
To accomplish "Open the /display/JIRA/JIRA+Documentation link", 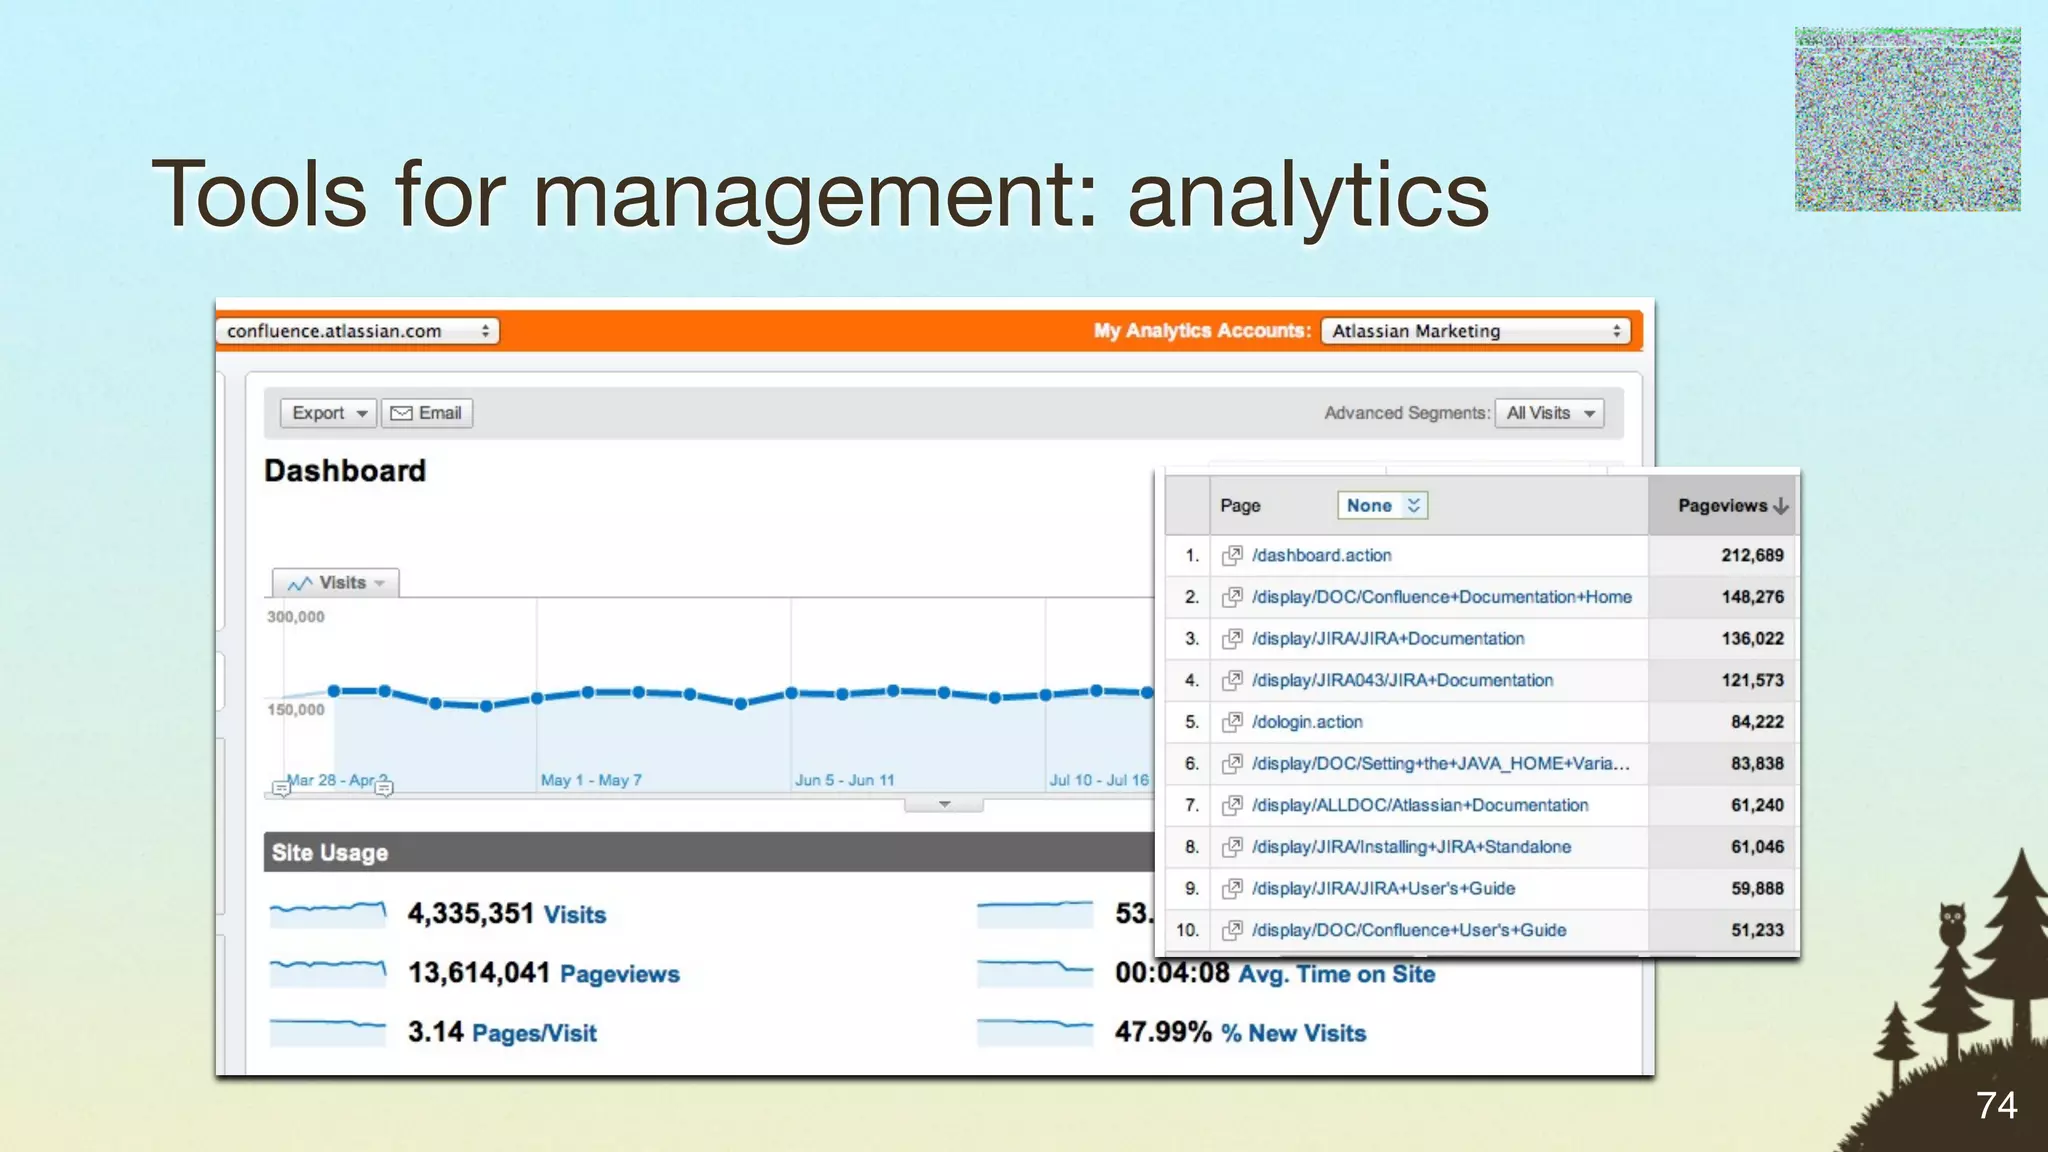I will pos(1388,638).
